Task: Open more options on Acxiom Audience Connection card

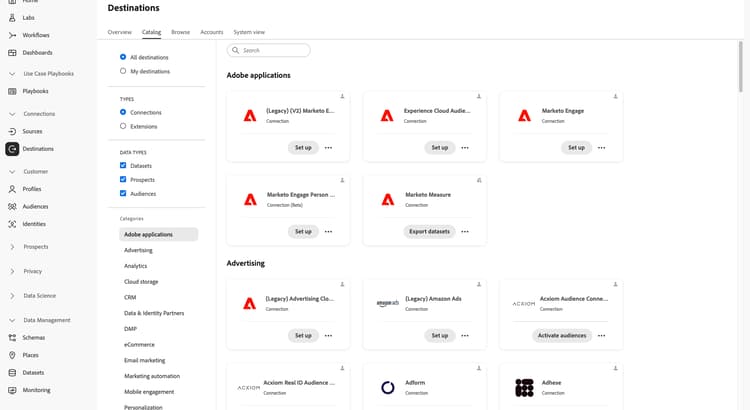Action: pyautogui.click(x=601, y=336)
